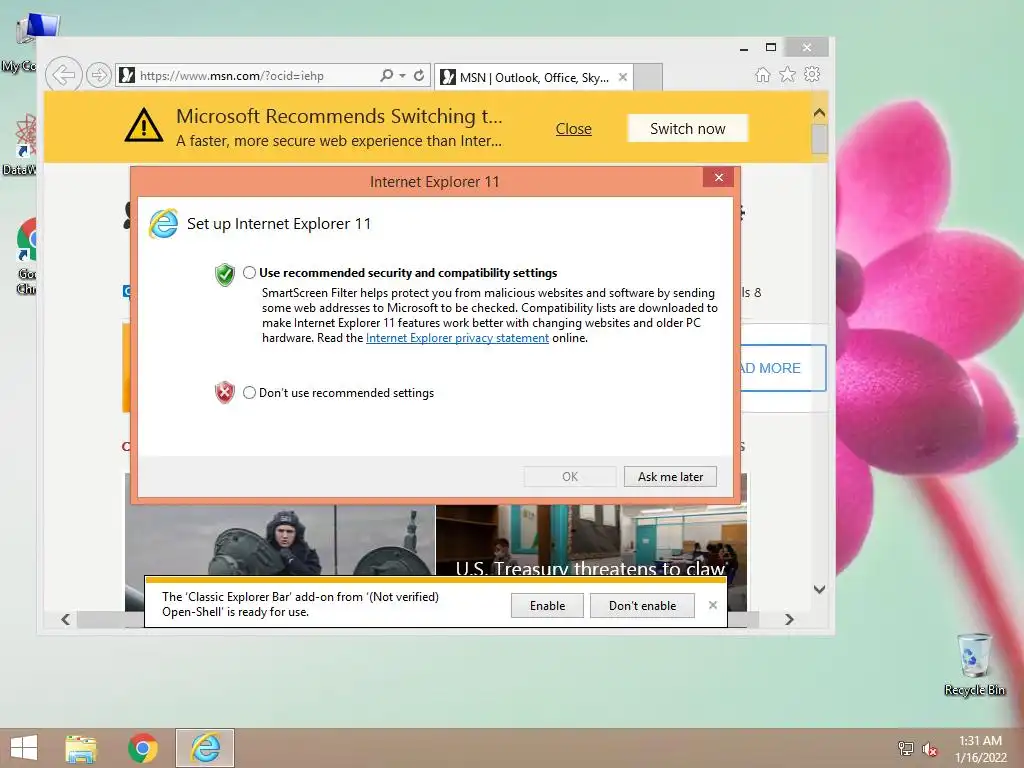Click the vertical scrollbar down arrow
The width and height of the screenshot is (1024, 768).
[x=820, y=589]
